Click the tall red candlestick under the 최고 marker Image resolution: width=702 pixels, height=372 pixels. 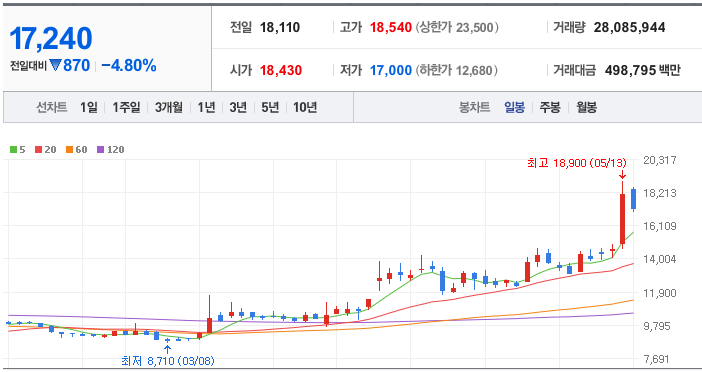pos(622,218)
